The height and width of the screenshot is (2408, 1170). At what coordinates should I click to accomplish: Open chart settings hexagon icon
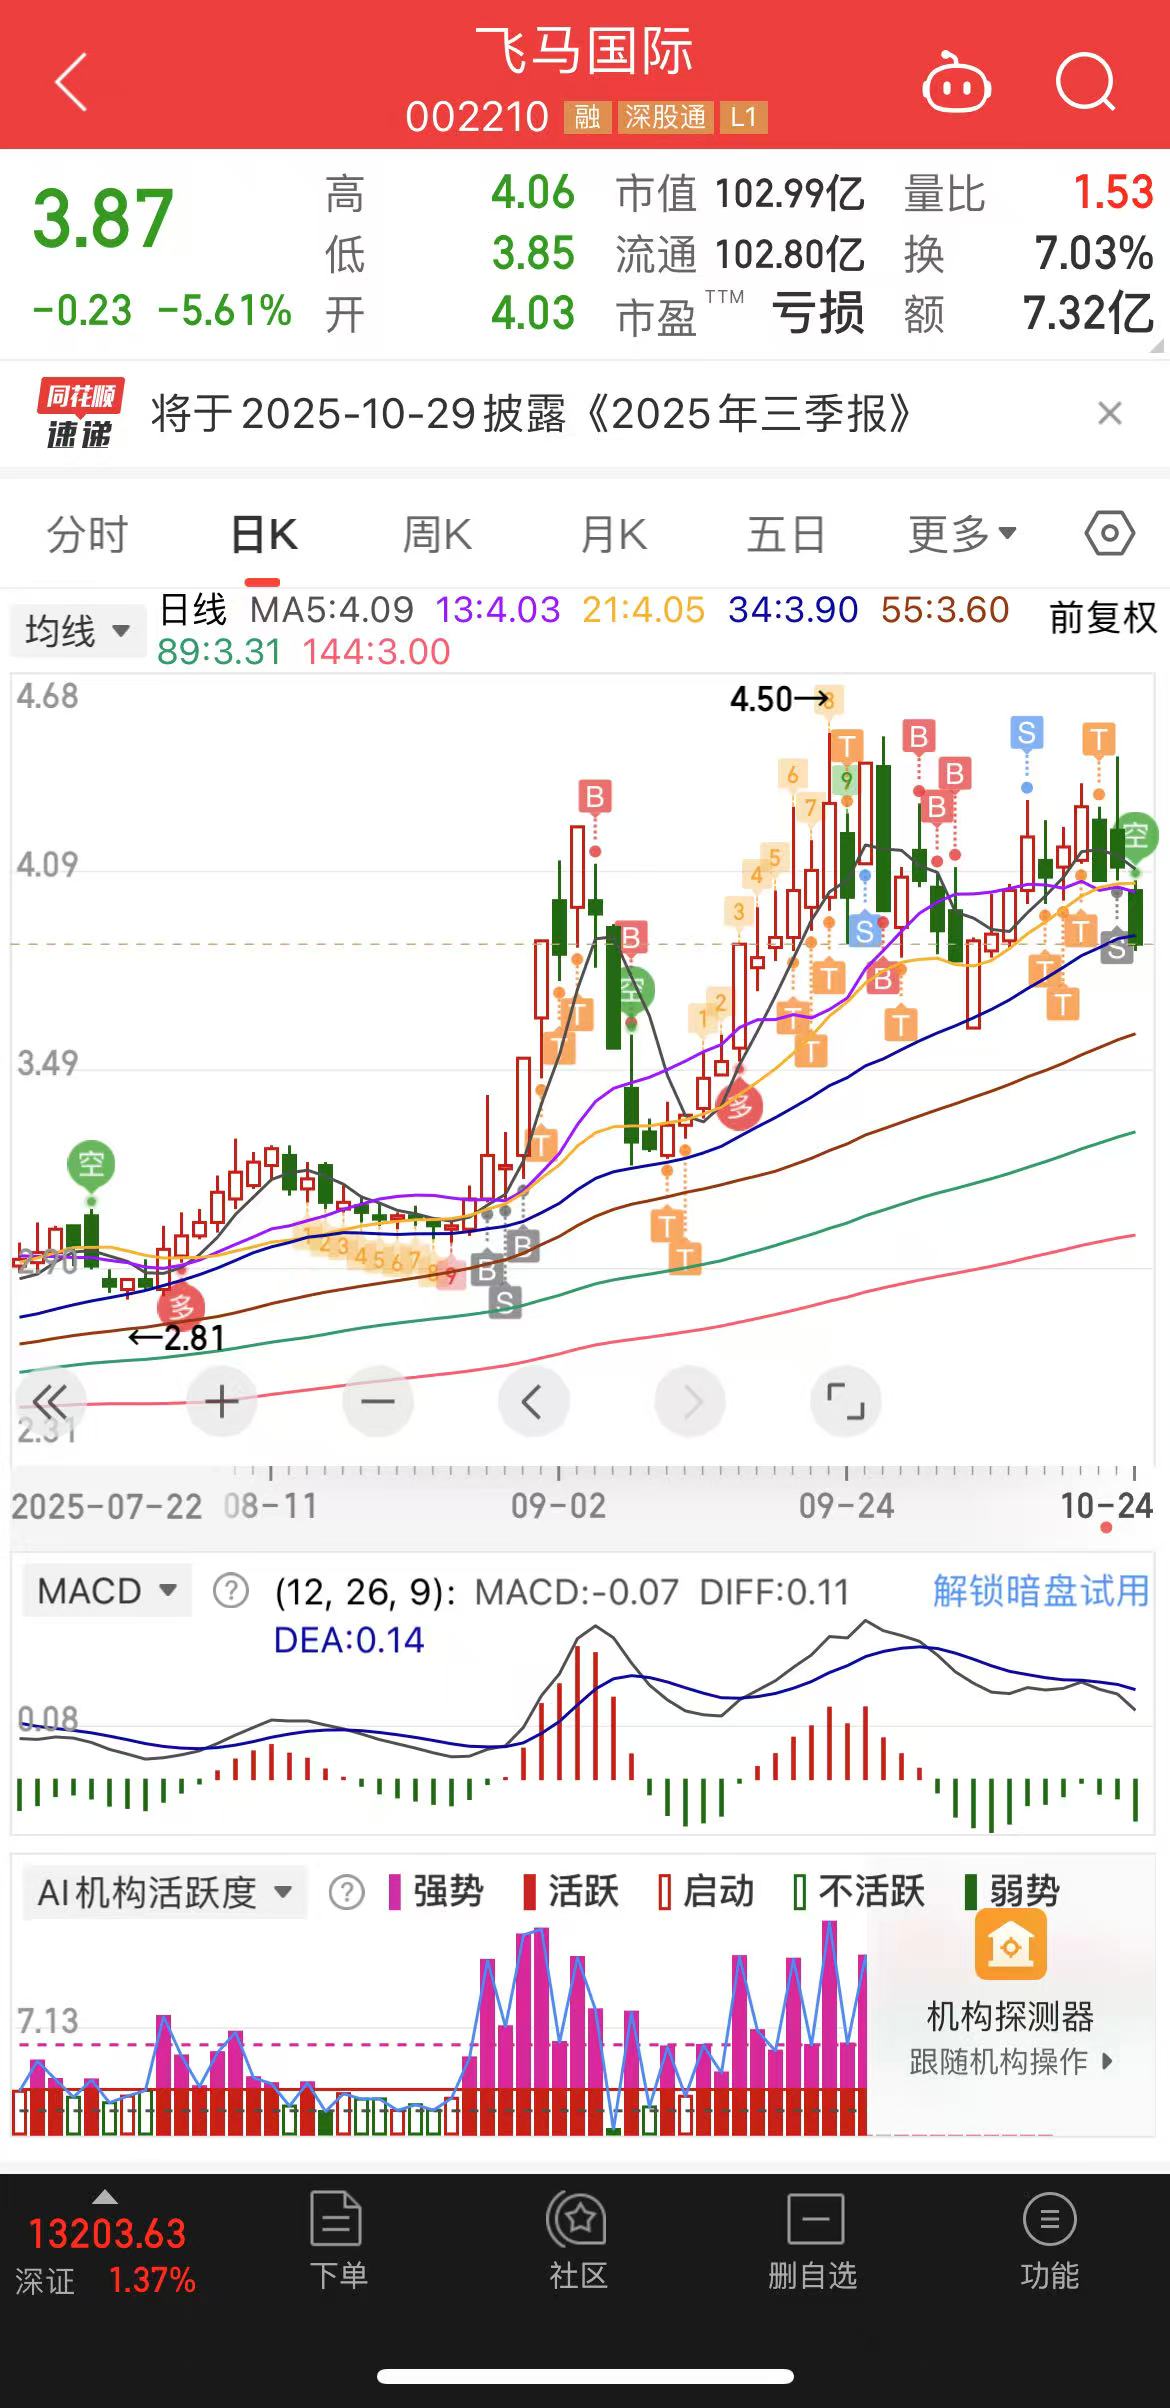(x=1109, y=534)
